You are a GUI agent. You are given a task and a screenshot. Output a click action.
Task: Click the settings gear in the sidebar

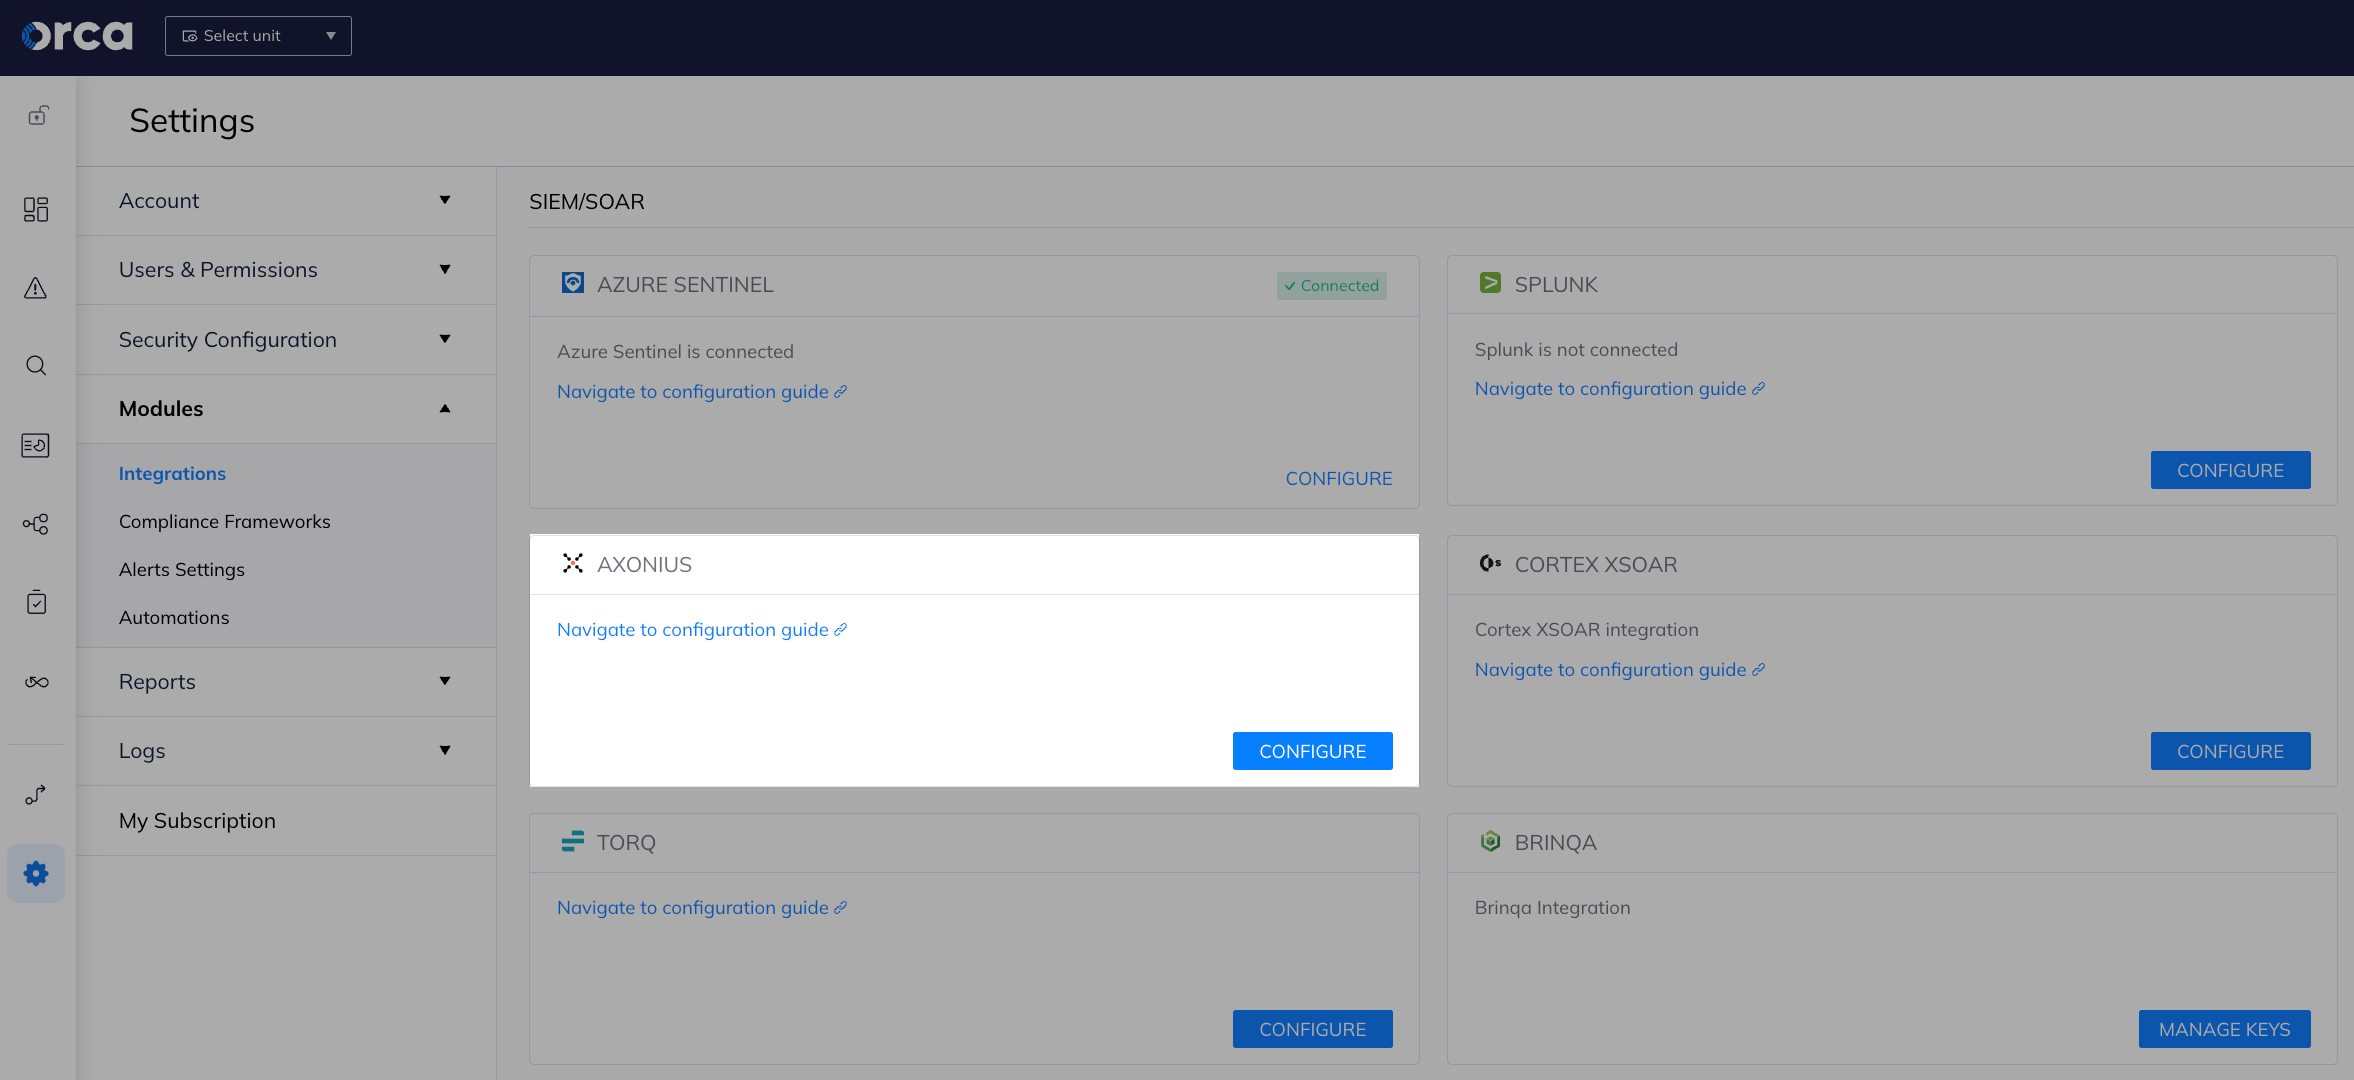[36, 873]
